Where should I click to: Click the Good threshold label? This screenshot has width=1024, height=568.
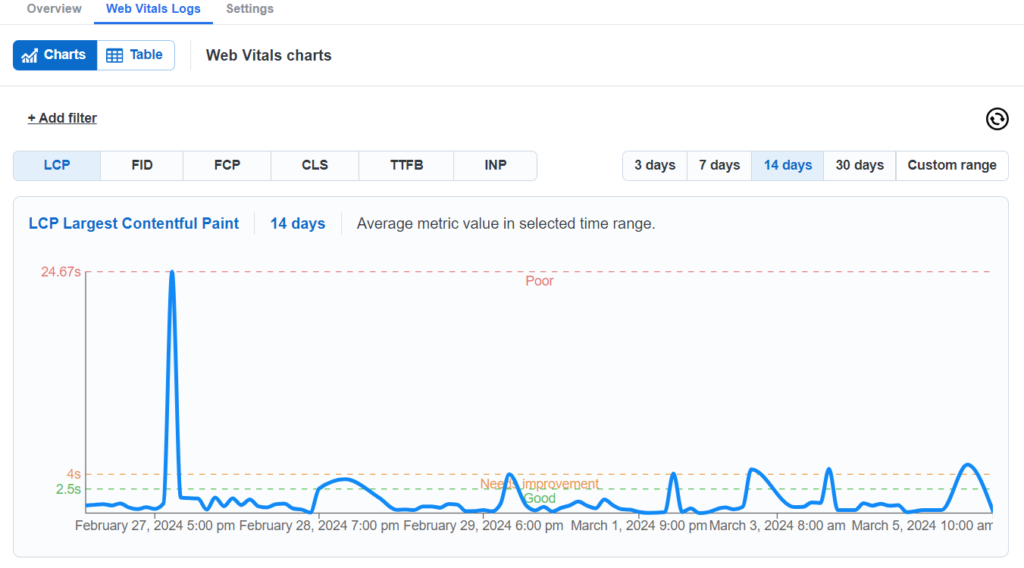pyautogui.click(x=539, y=498)
